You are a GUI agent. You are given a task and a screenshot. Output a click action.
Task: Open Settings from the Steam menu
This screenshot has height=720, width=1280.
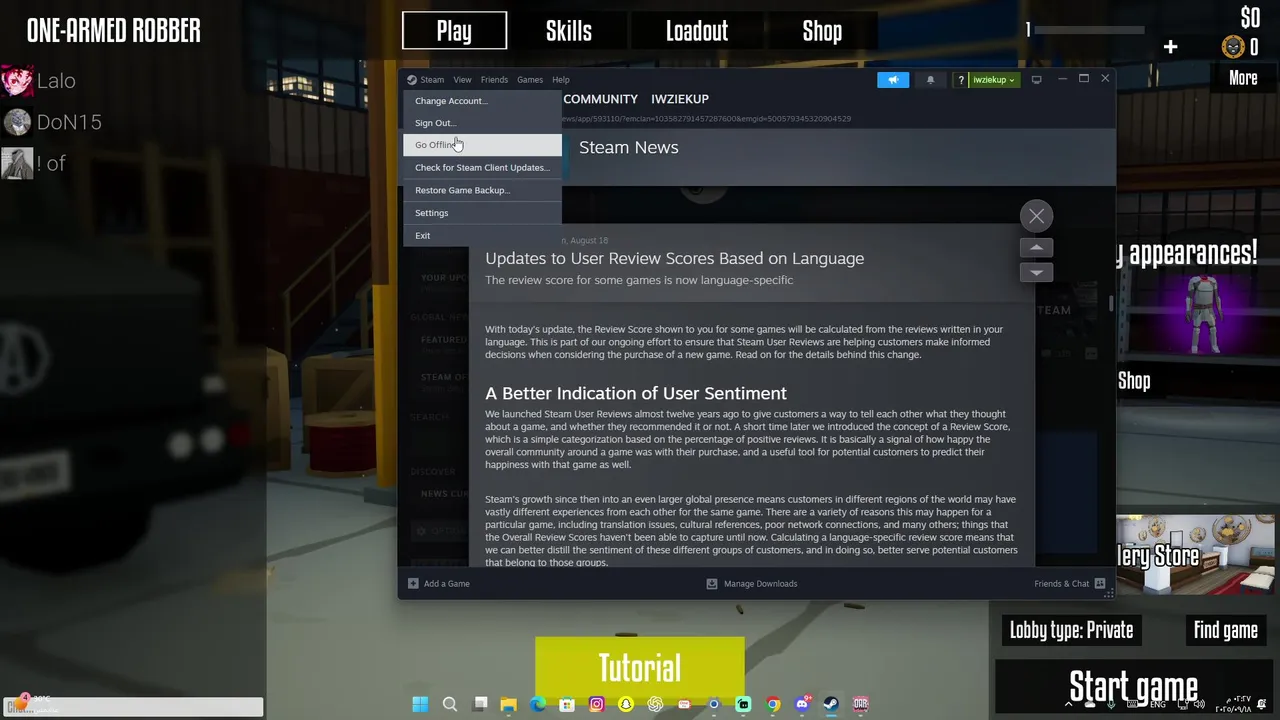(x=482, y=213)
